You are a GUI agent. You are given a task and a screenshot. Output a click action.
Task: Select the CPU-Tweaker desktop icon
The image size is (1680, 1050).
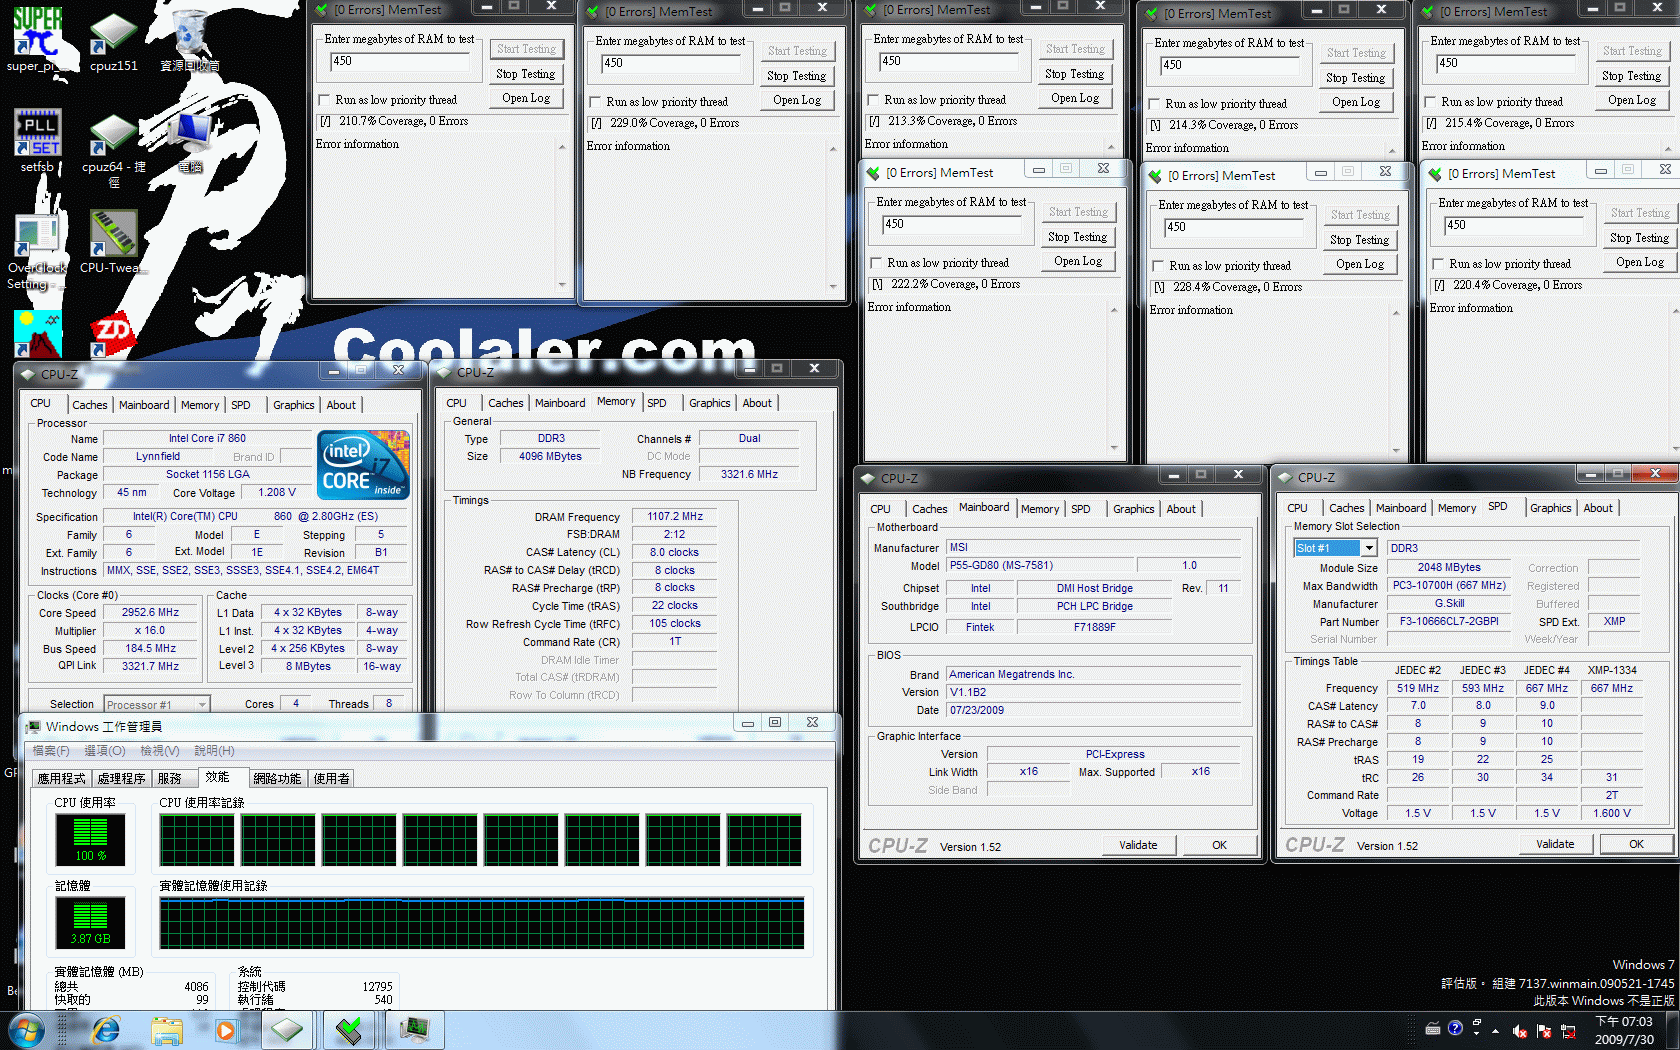pyautogui.click(x=113, y=240)
